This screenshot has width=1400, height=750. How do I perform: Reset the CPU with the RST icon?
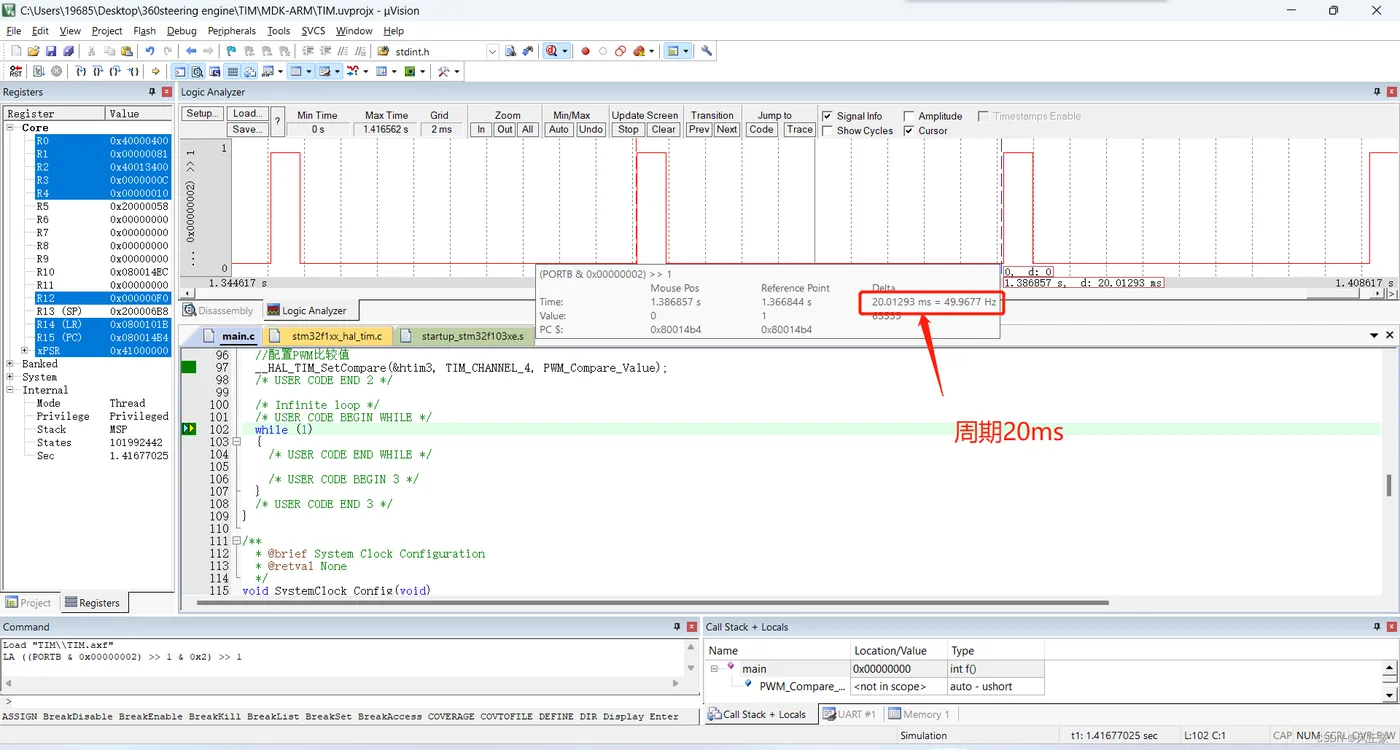click(x=16, y=72)
